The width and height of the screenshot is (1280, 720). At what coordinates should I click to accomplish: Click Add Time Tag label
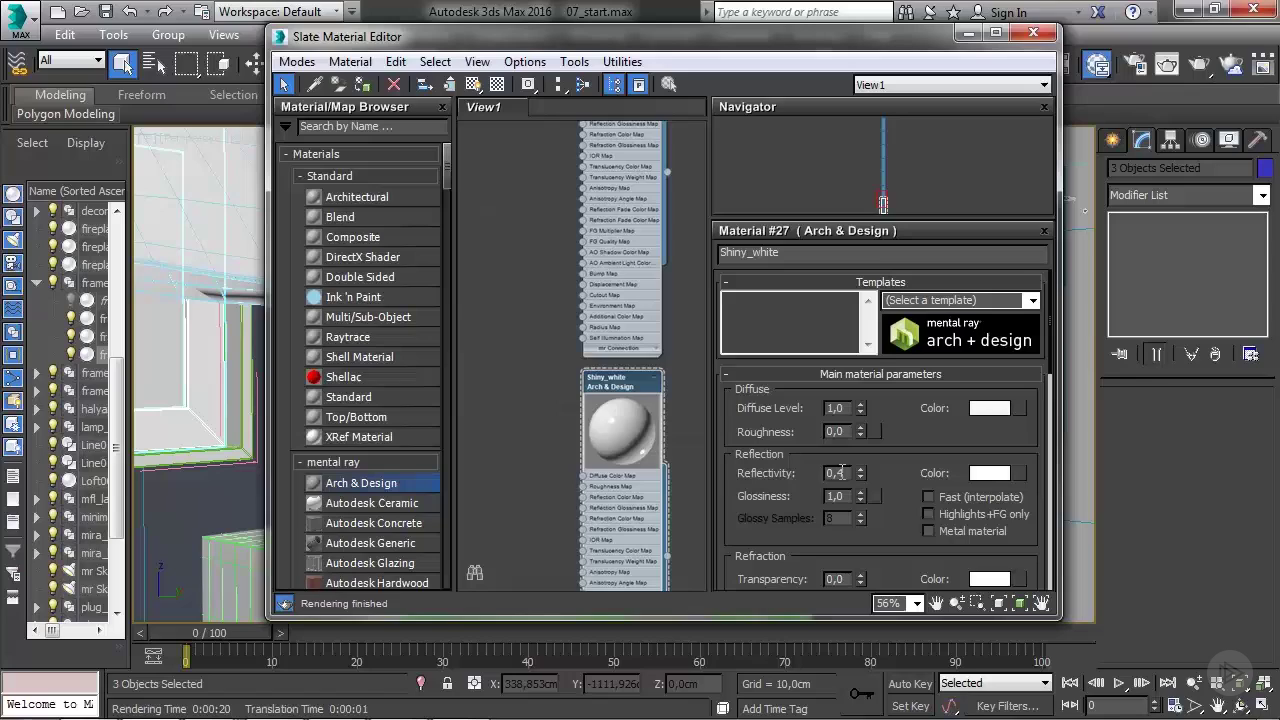pyautogui.click(x=775, y=709)
